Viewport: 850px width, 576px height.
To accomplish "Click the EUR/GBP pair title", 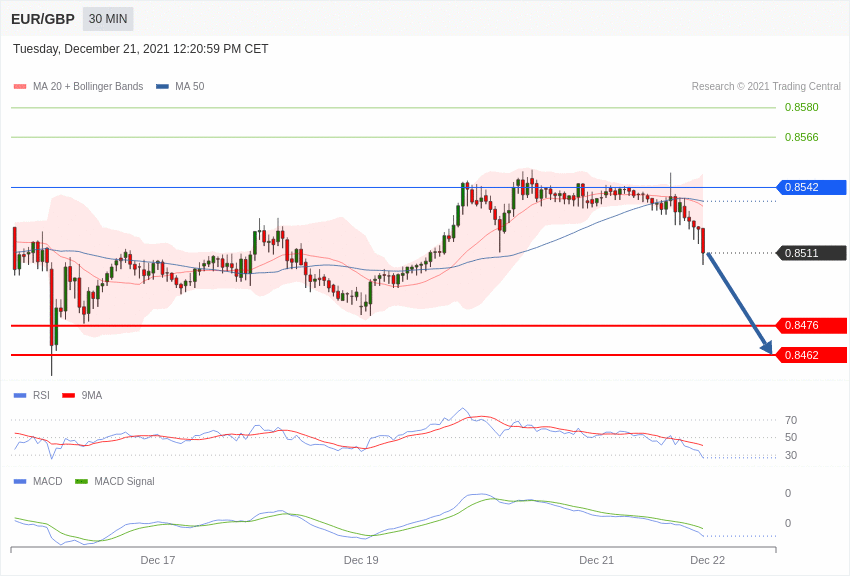I will click(43, 20).
